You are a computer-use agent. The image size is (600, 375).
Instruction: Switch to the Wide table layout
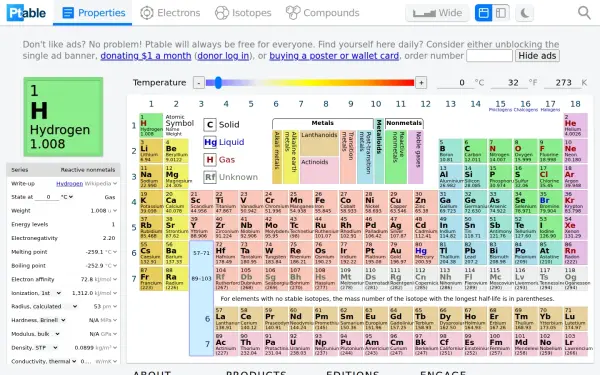[437, 13]
